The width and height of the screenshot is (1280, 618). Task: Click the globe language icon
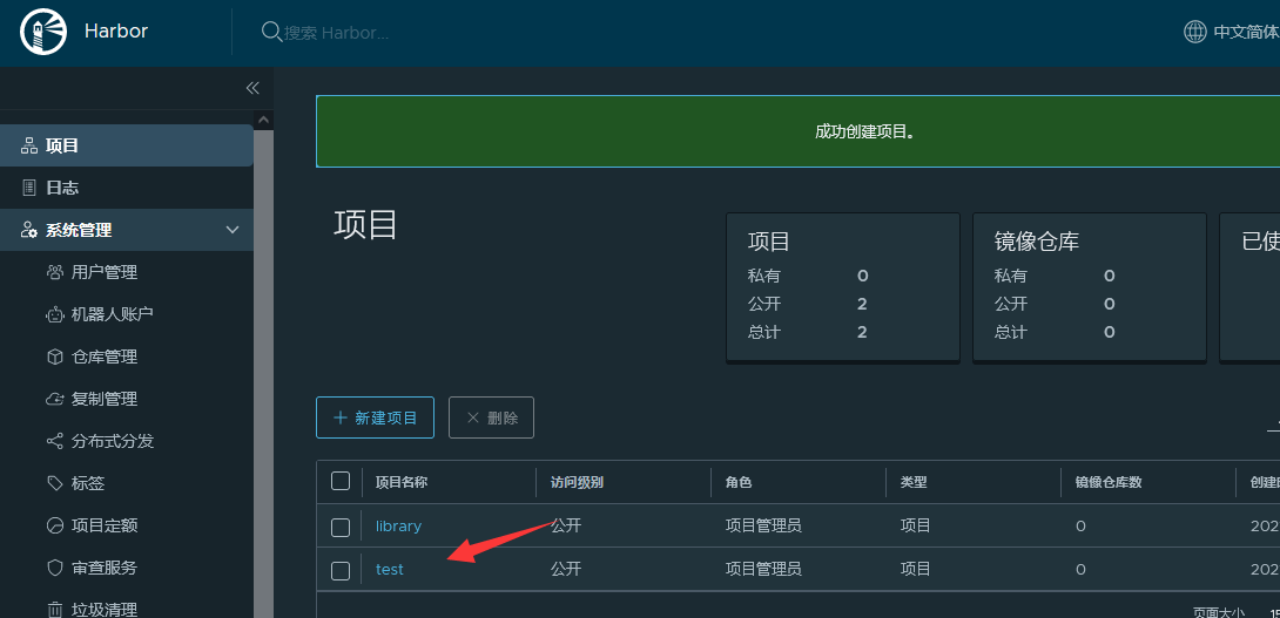pos(1195,32)
